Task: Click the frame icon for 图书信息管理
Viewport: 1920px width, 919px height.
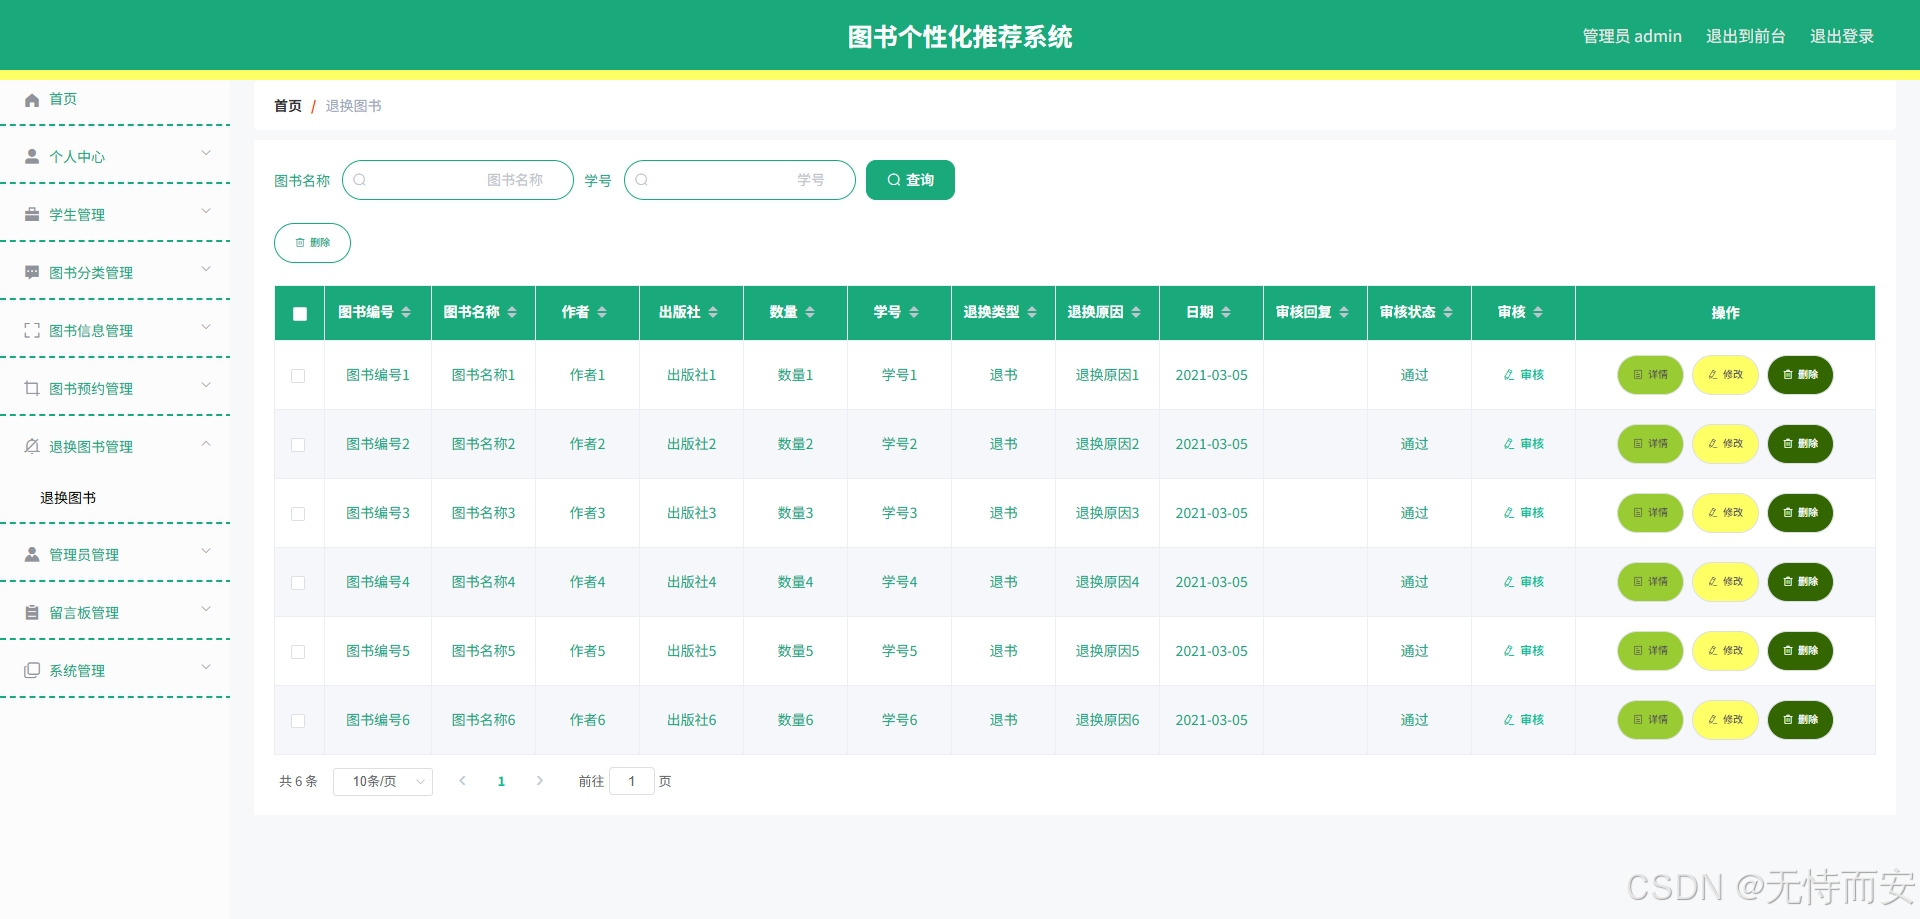Action: pyautogui.click(x=32, y=331)
